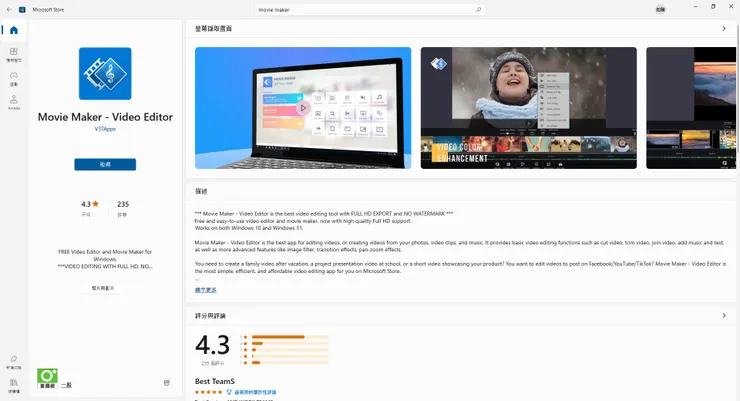Click the Microsoft Store logo in title bar
This screenshot has height=401, width=740.
pyautogui.click(x=22, y=9)
